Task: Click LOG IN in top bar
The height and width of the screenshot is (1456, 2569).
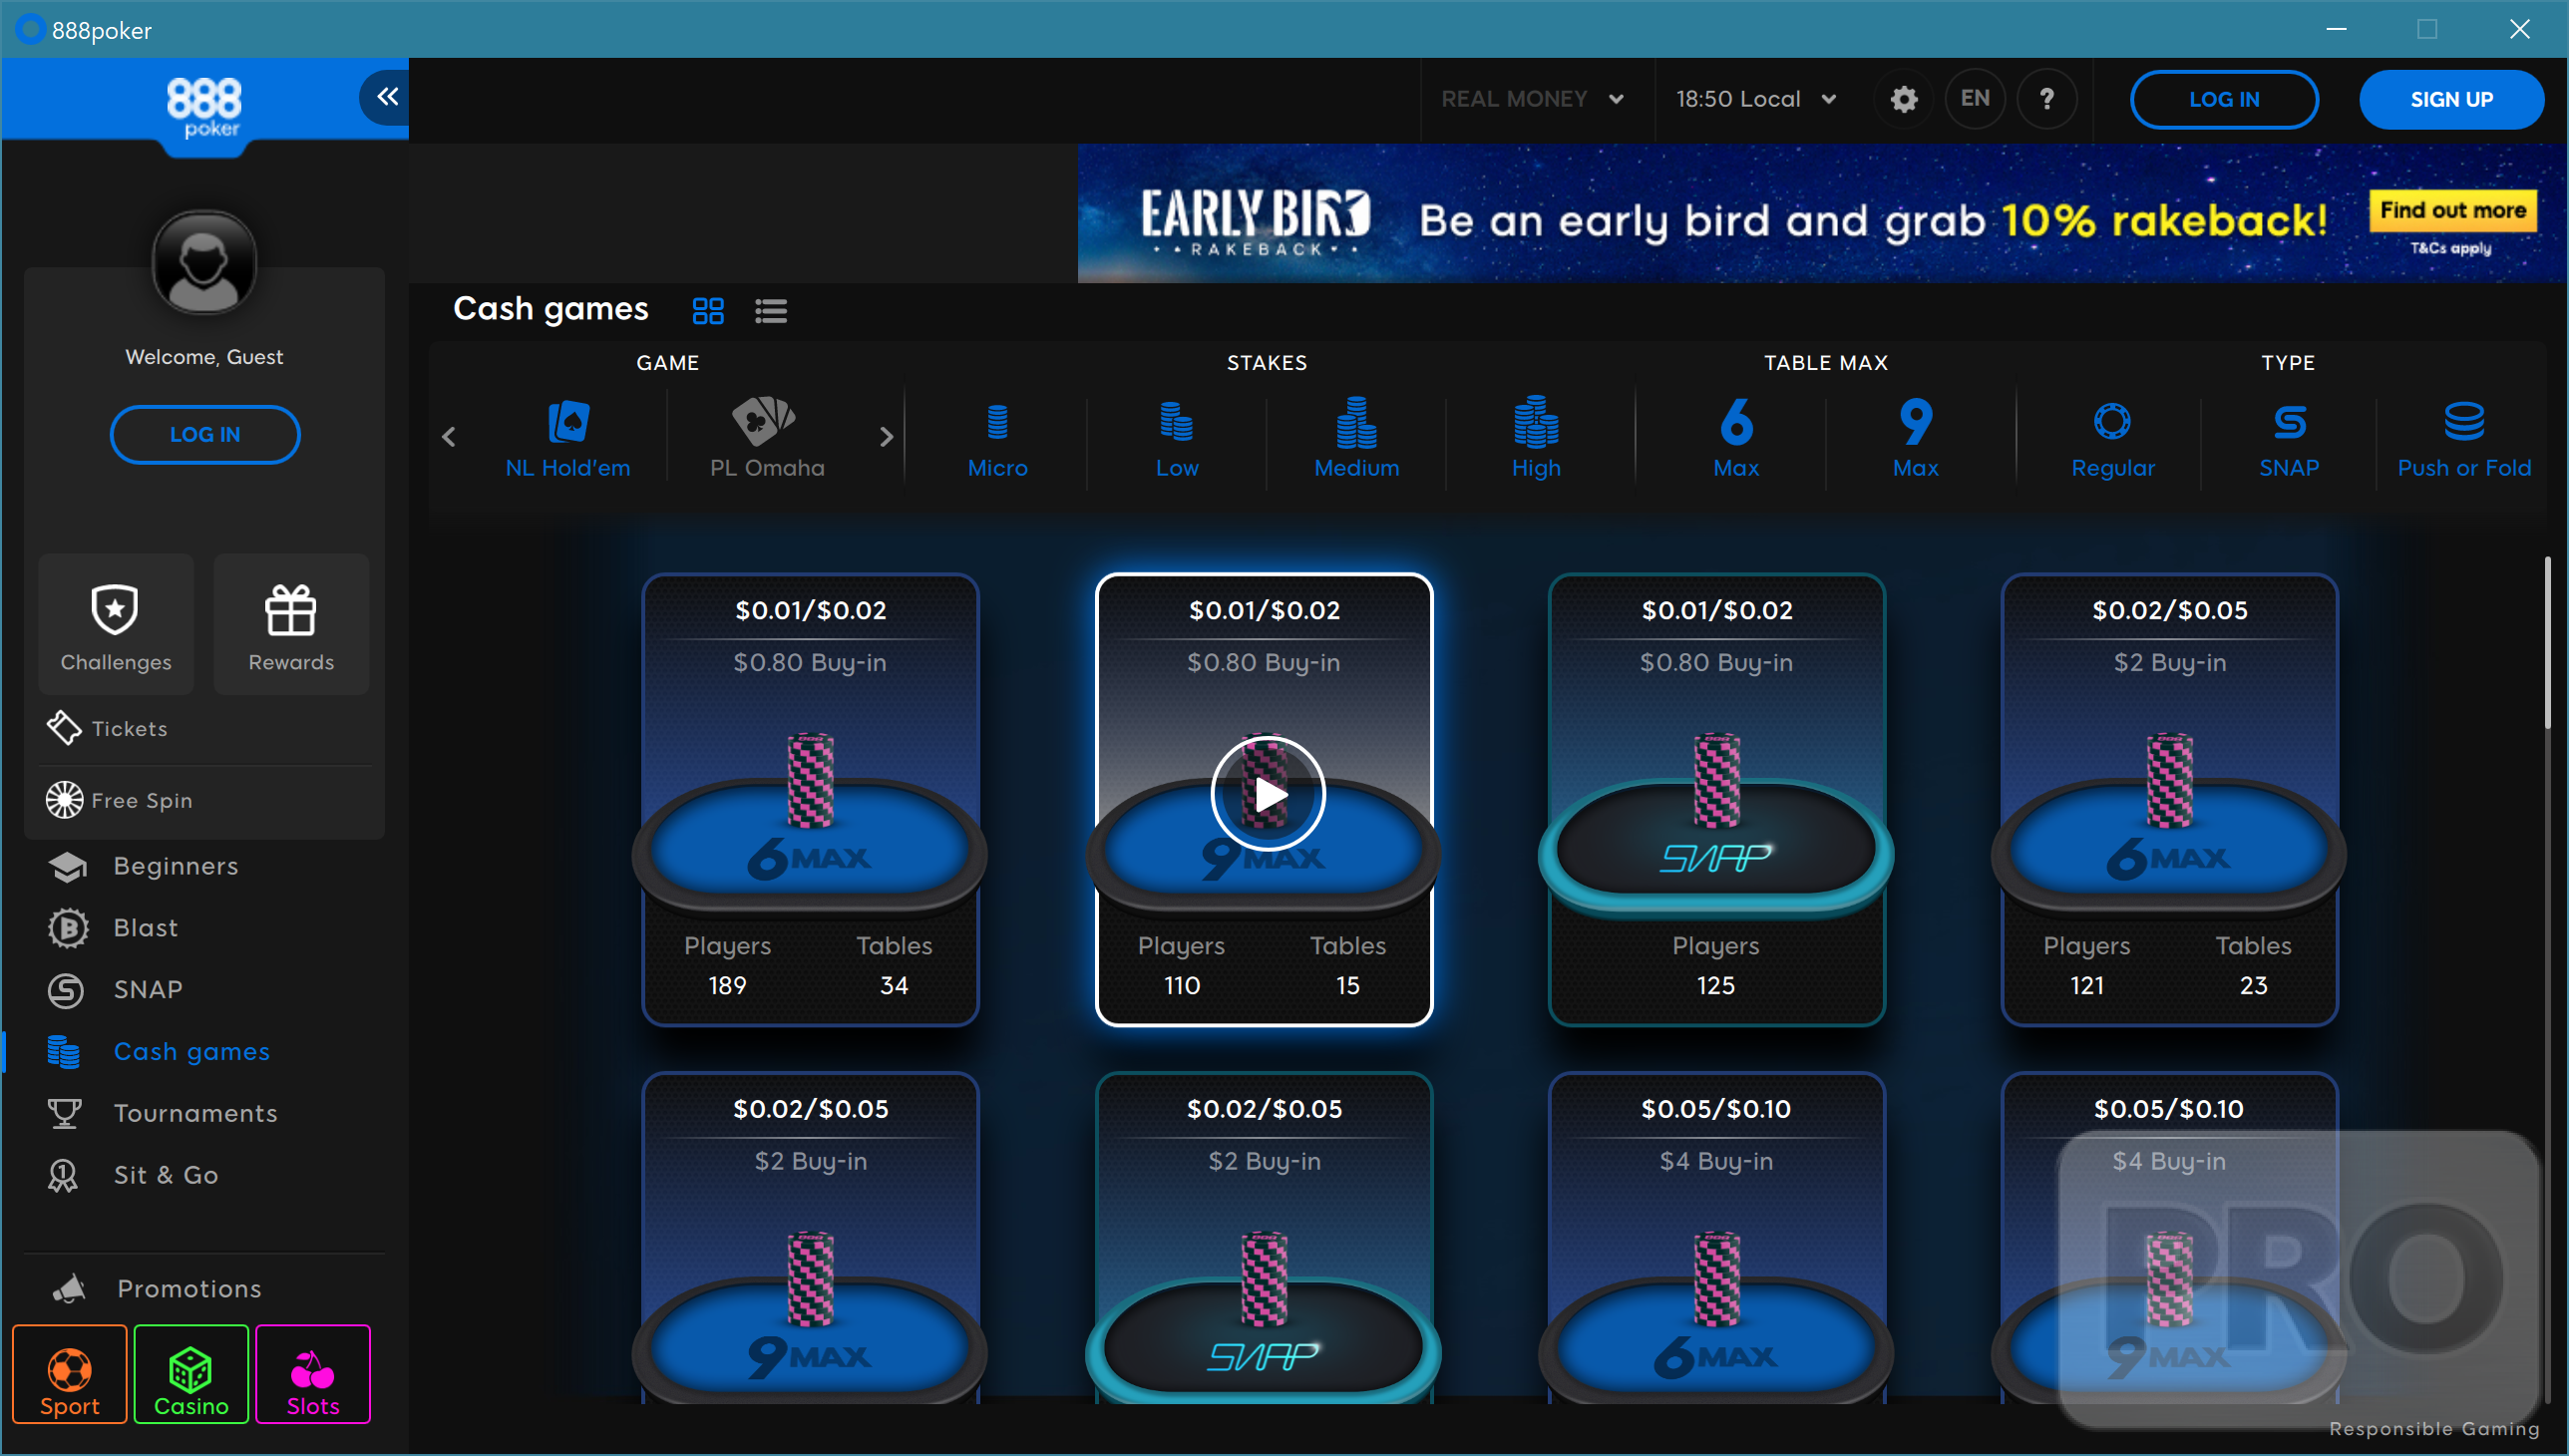Action: pyautogui.click(x=2224, y=99)
